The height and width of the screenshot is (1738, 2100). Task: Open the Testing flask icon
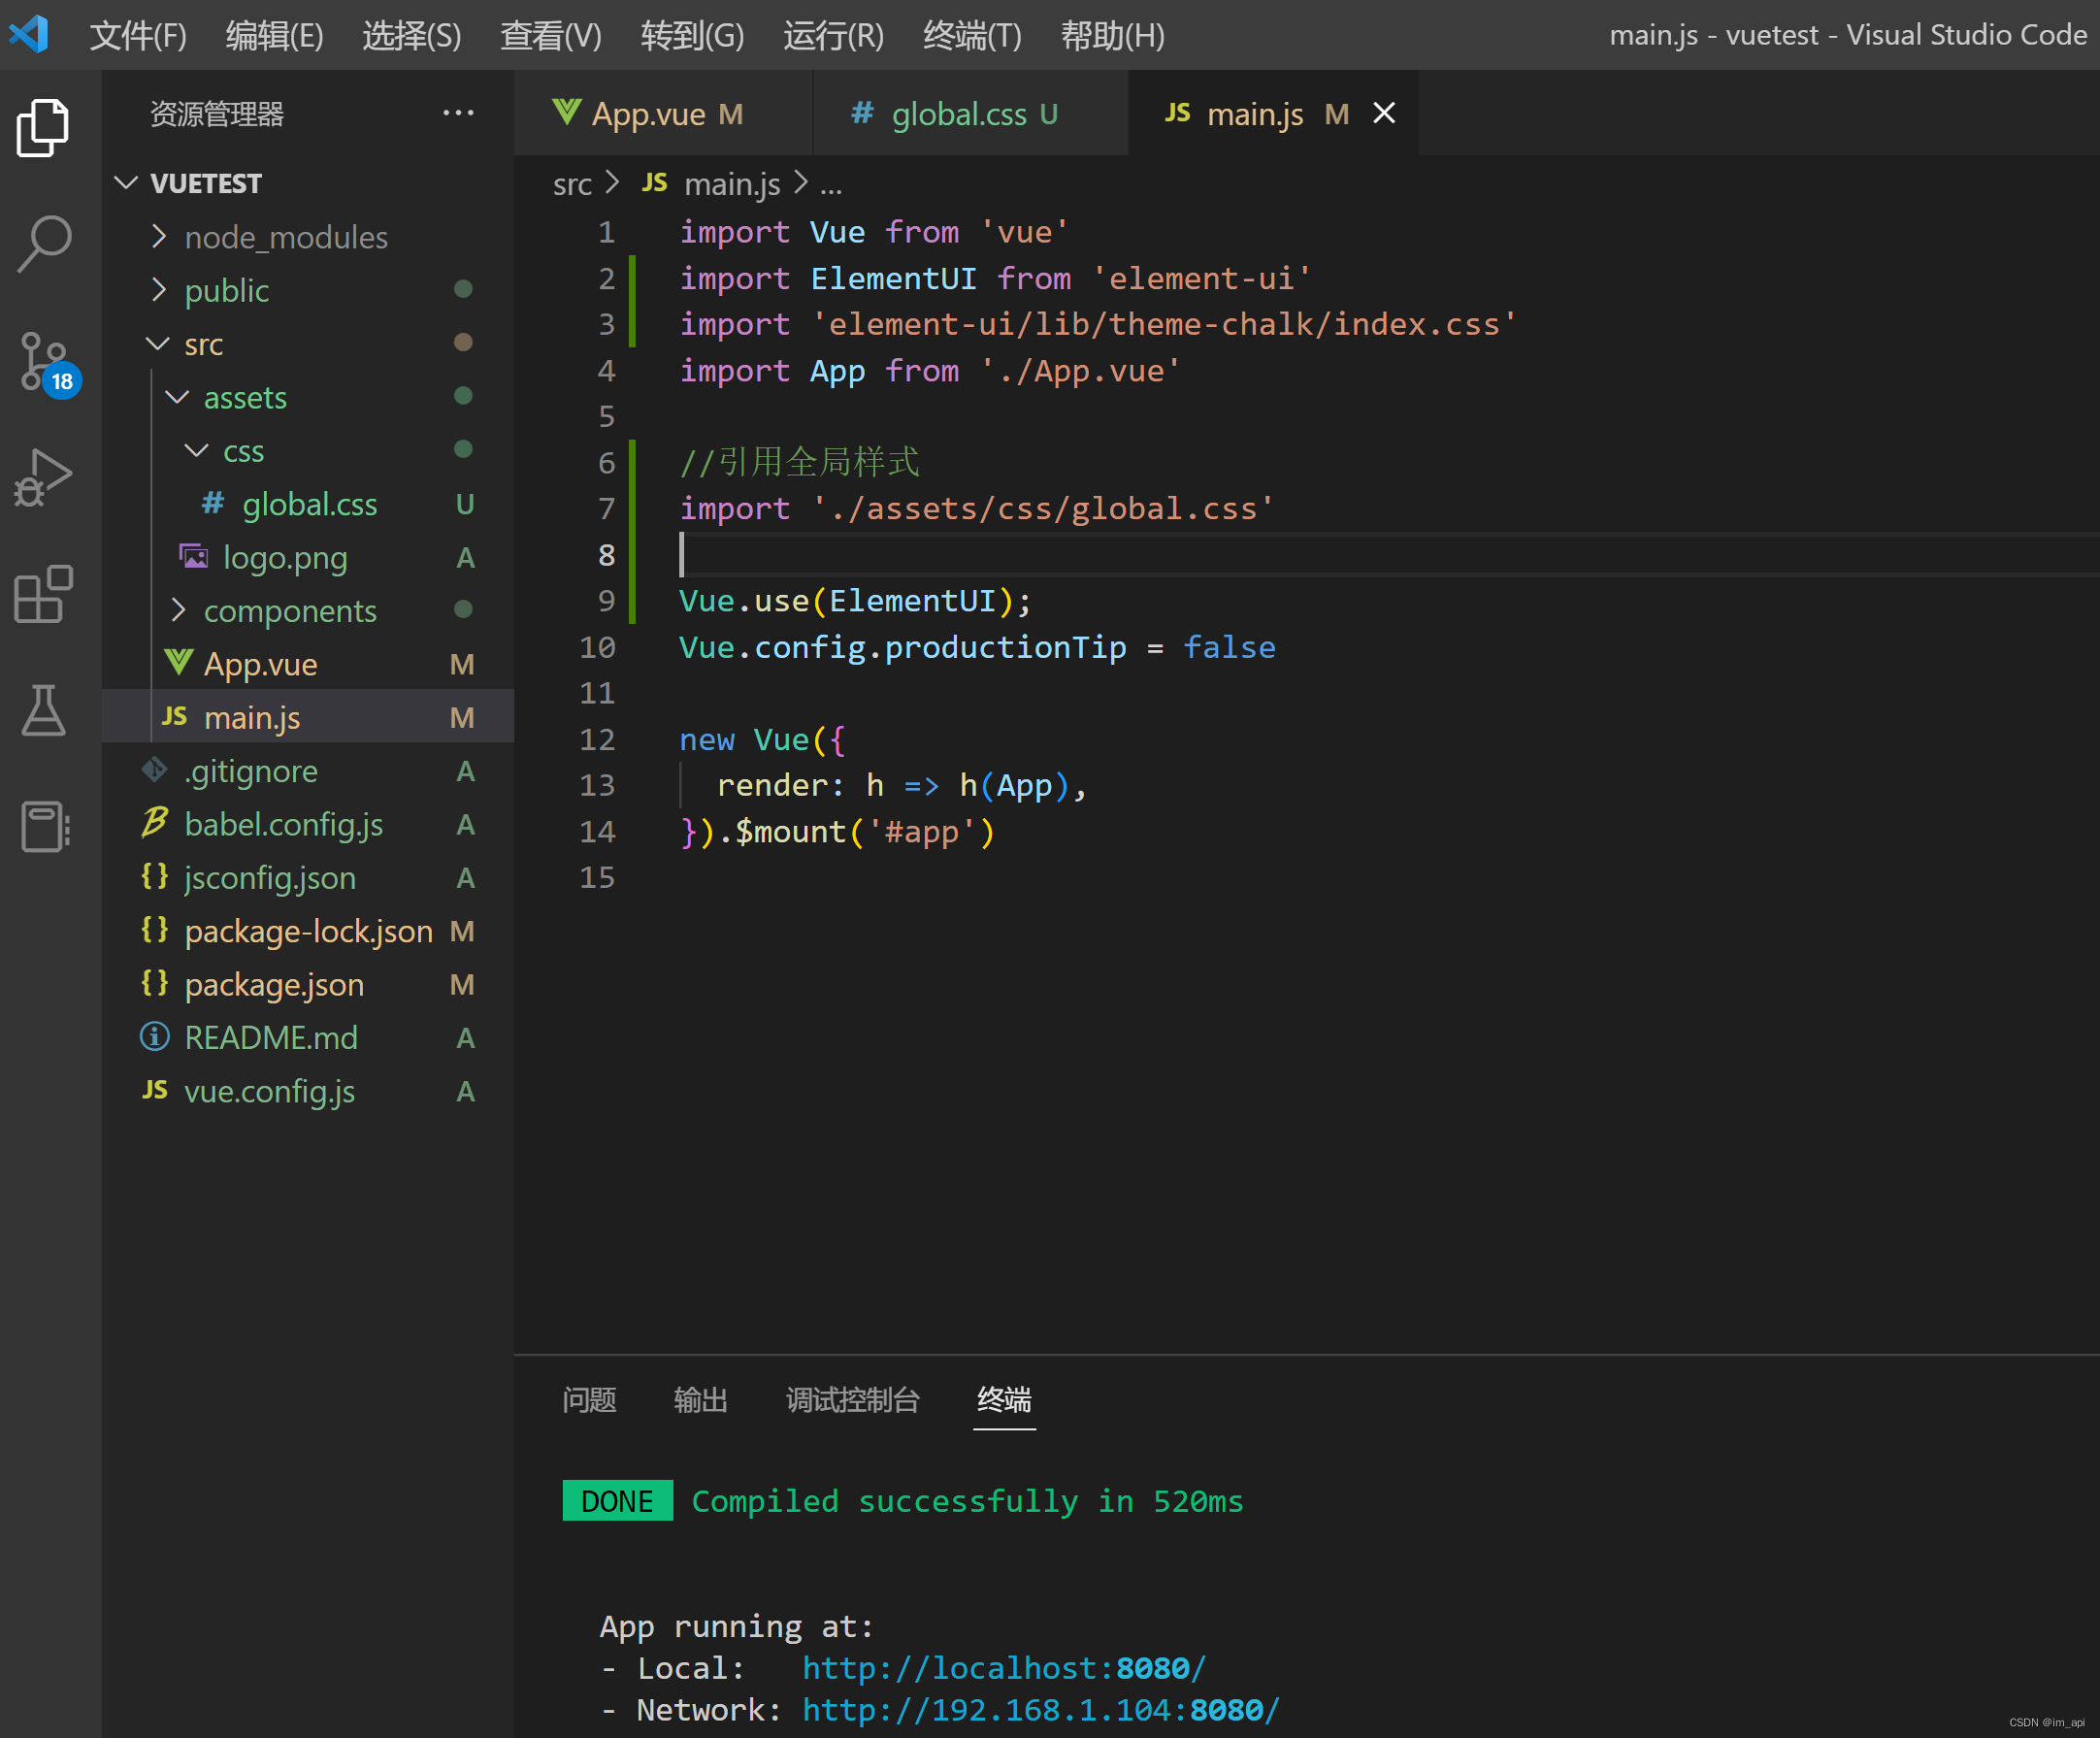click(43, 710)
